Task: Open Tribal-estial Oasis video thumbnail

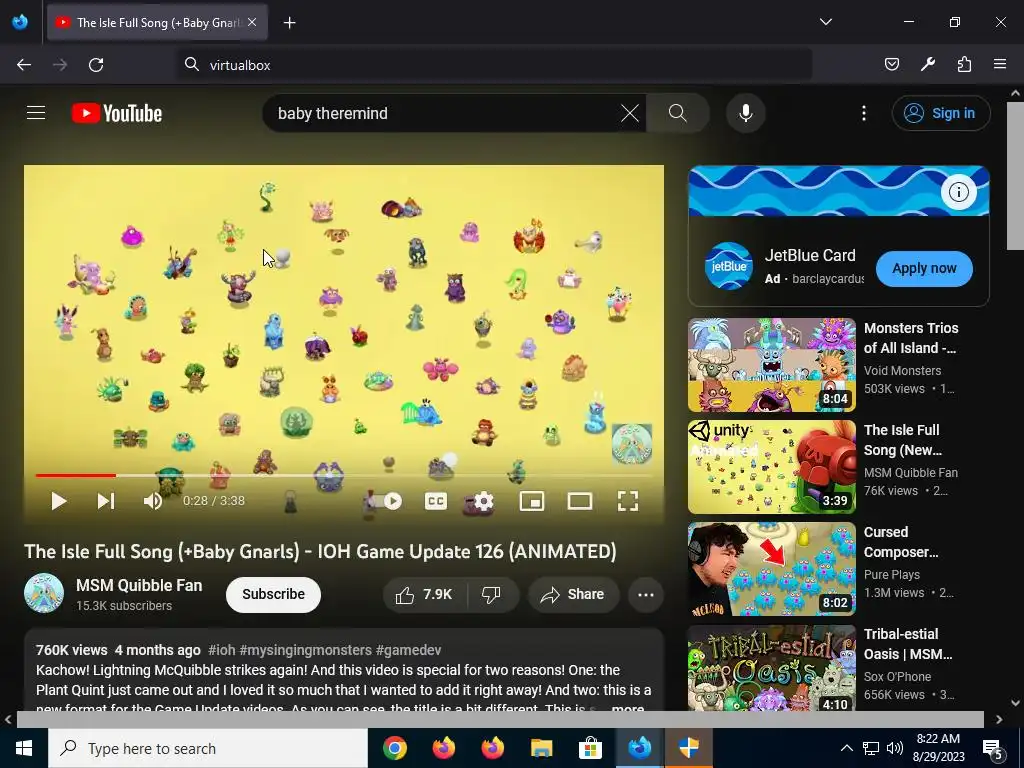Action: (x=771, y=667)
